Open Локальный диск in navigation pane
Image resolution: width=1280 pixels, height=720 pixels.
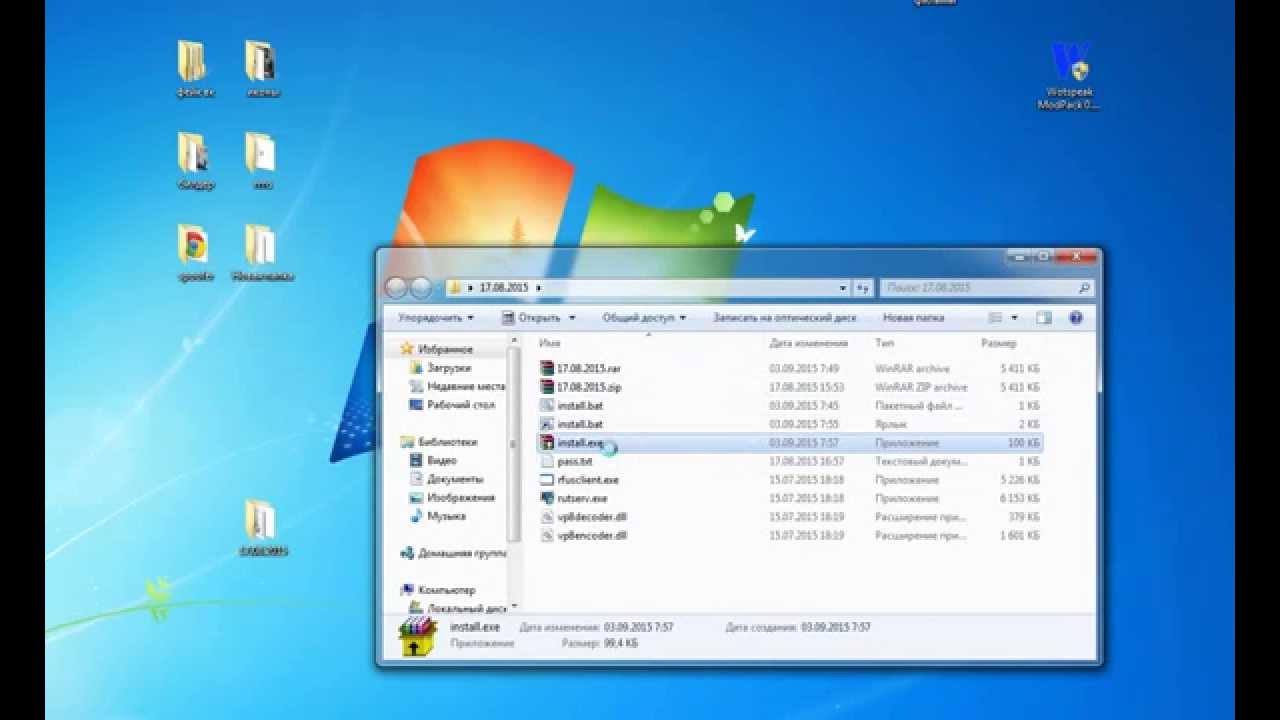[459, 607]
